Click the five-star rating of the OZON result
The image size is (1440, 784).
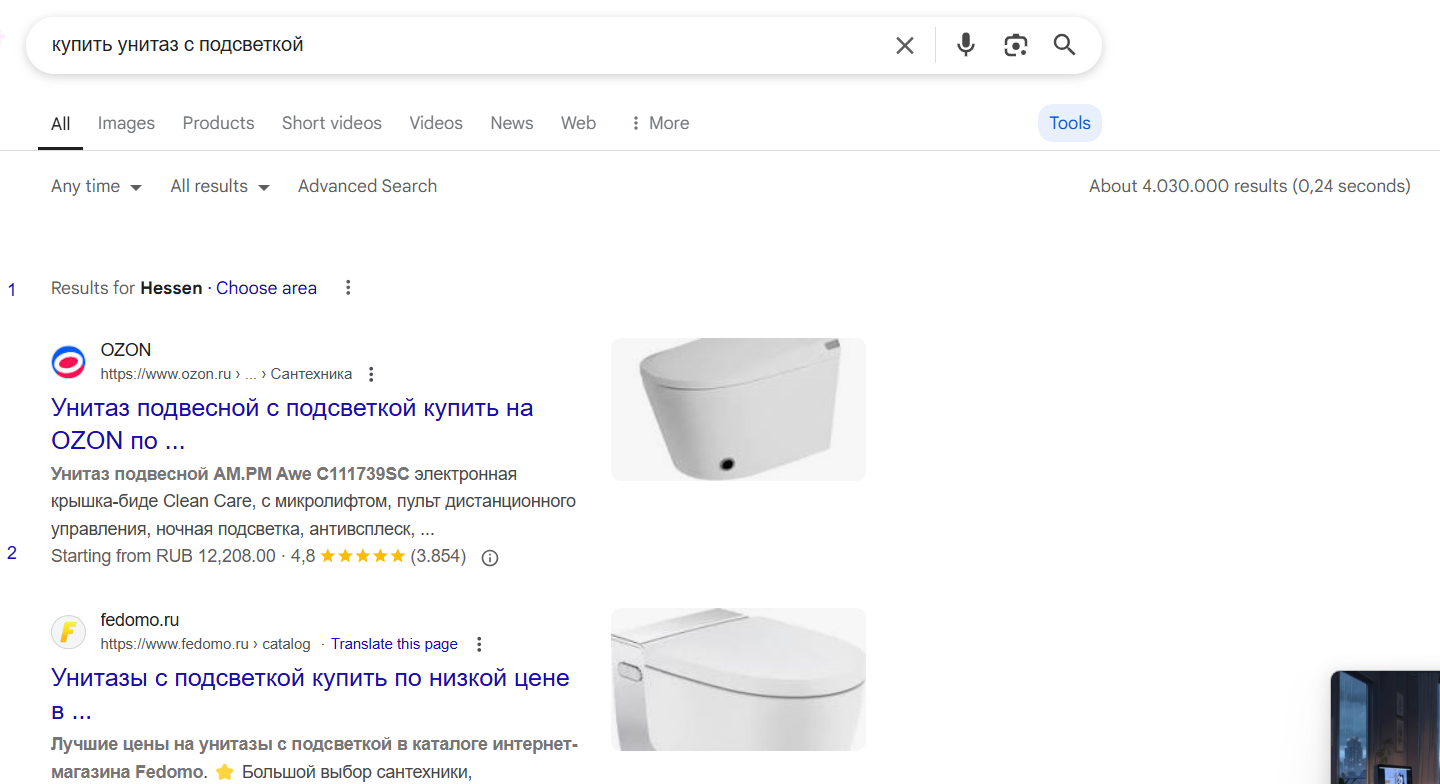[362, 556]
